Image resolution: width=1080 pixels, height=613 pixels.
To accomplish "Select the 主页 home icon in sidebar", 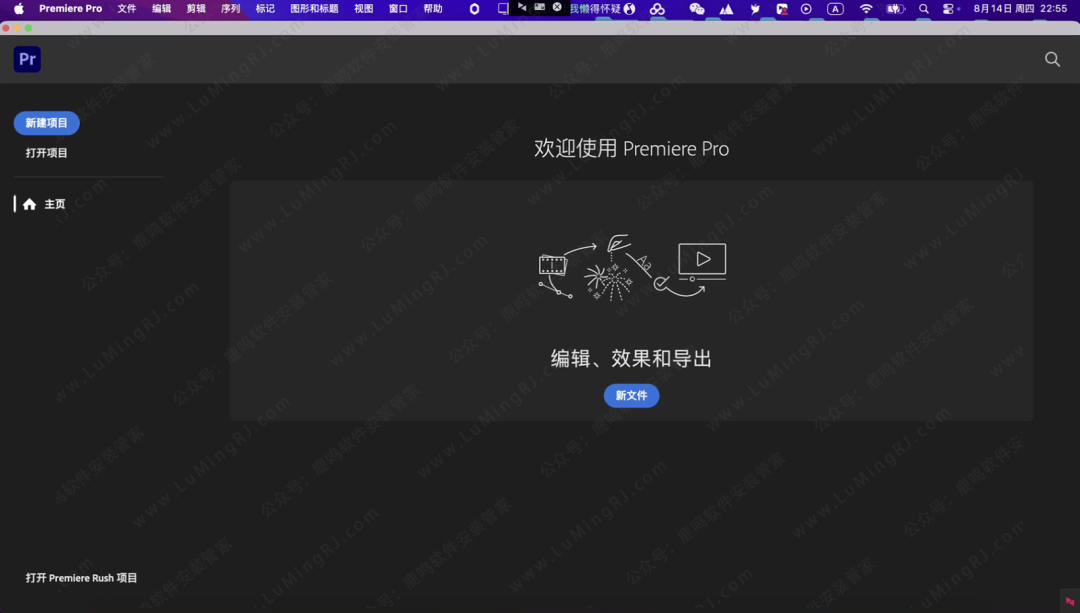I will click(29, 203).
